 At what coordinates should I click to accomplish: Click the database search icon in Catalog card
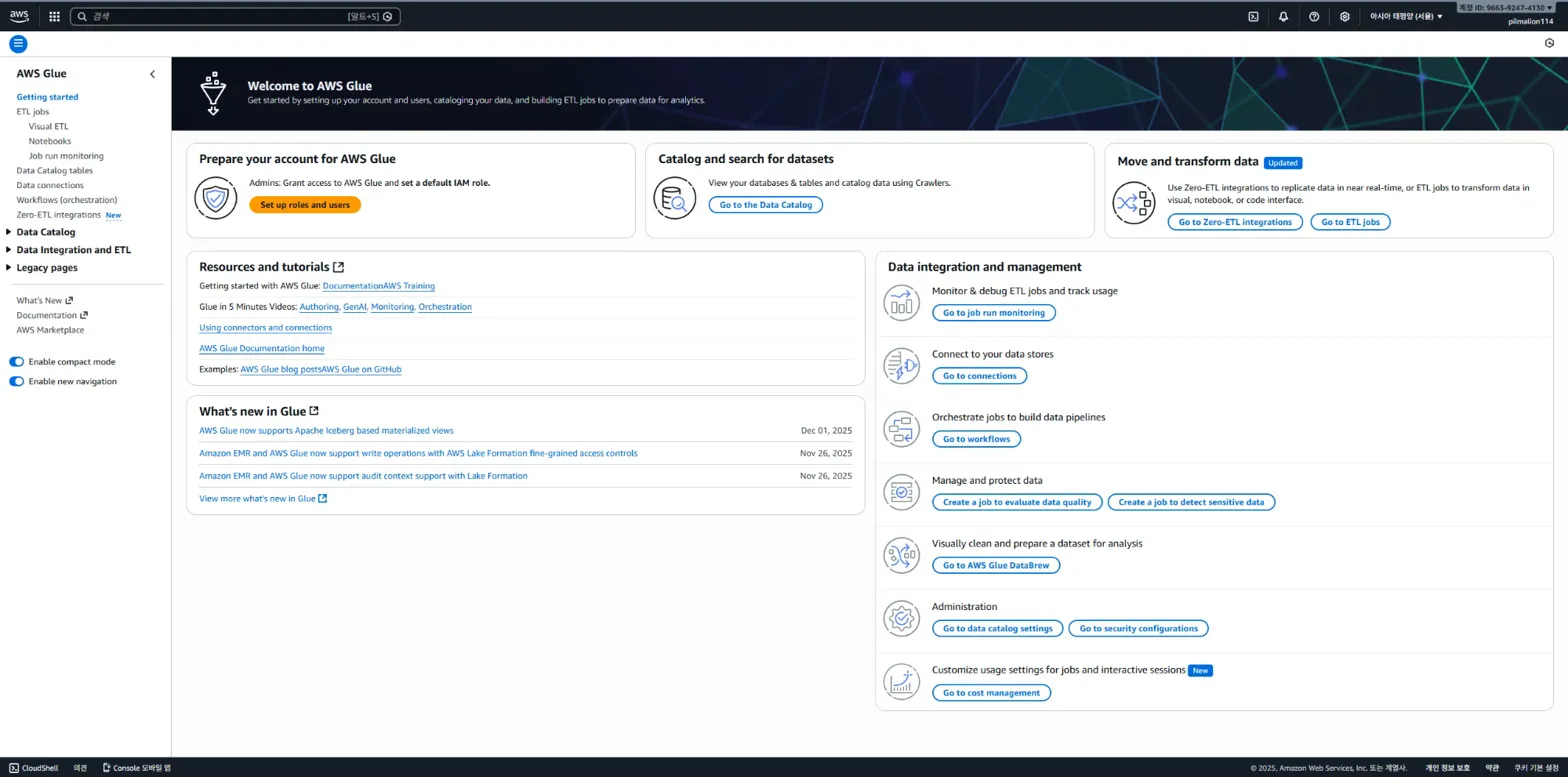click(675, 197)
